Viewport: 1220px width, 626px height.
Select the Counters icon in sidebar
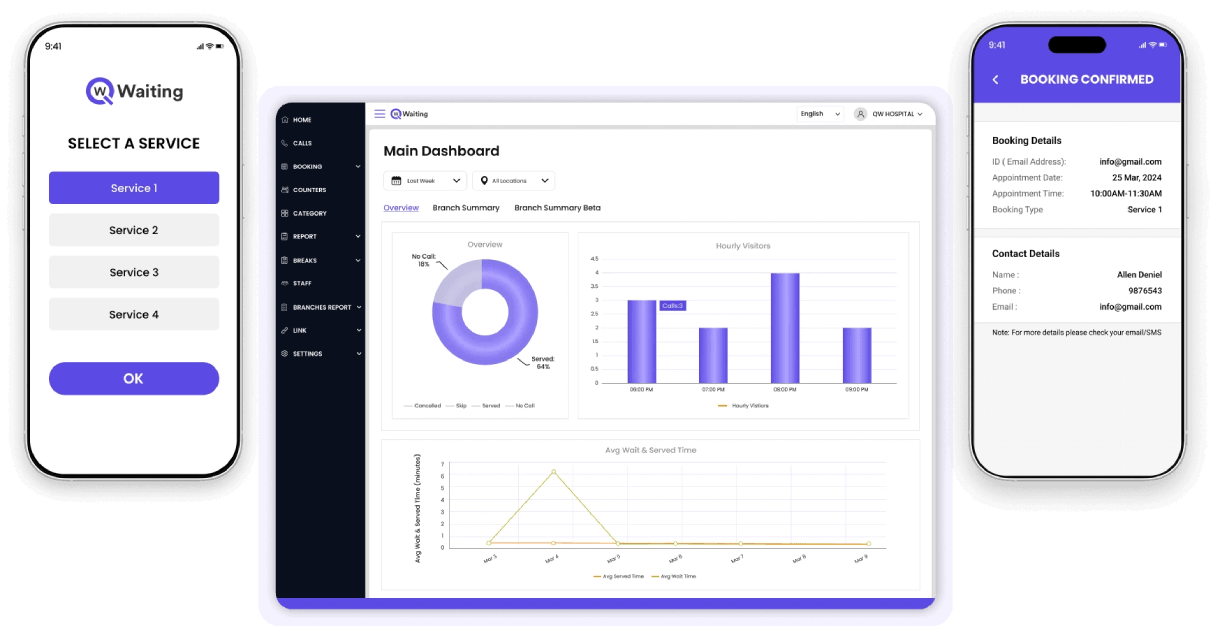coord(285,190)
